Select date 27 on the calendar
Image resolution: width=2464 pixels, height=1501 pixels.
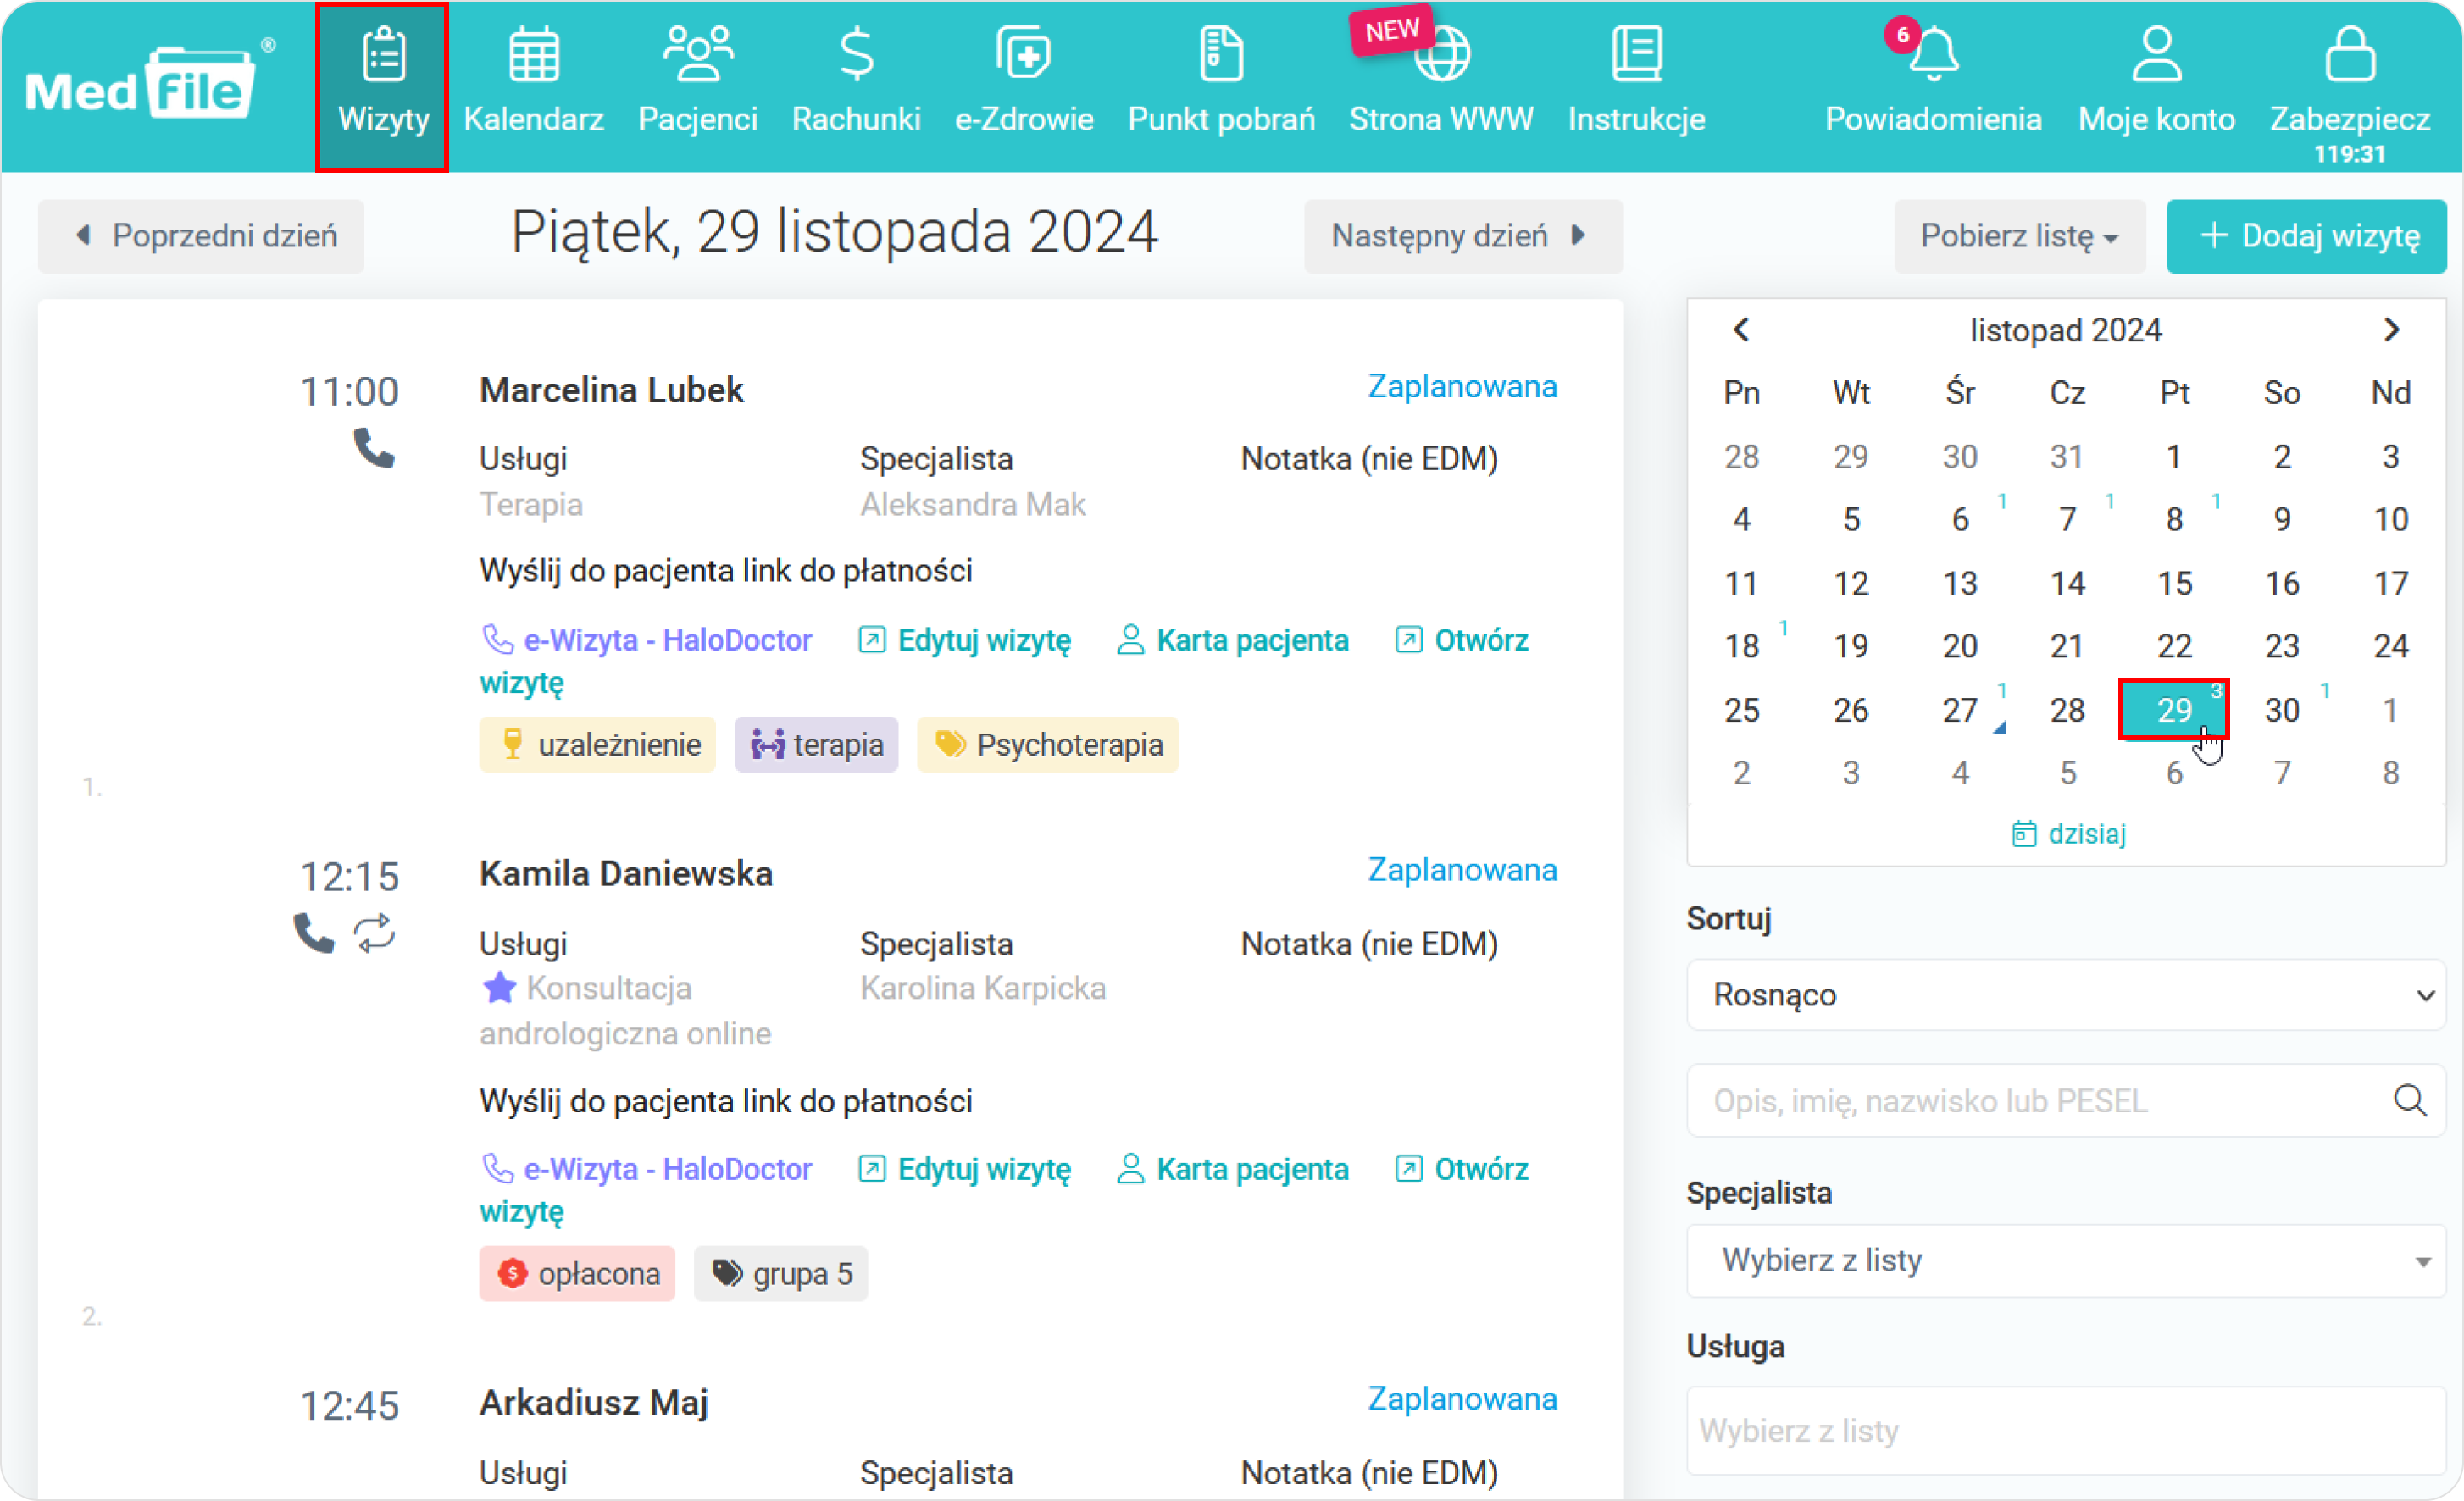coord(1959,709)
